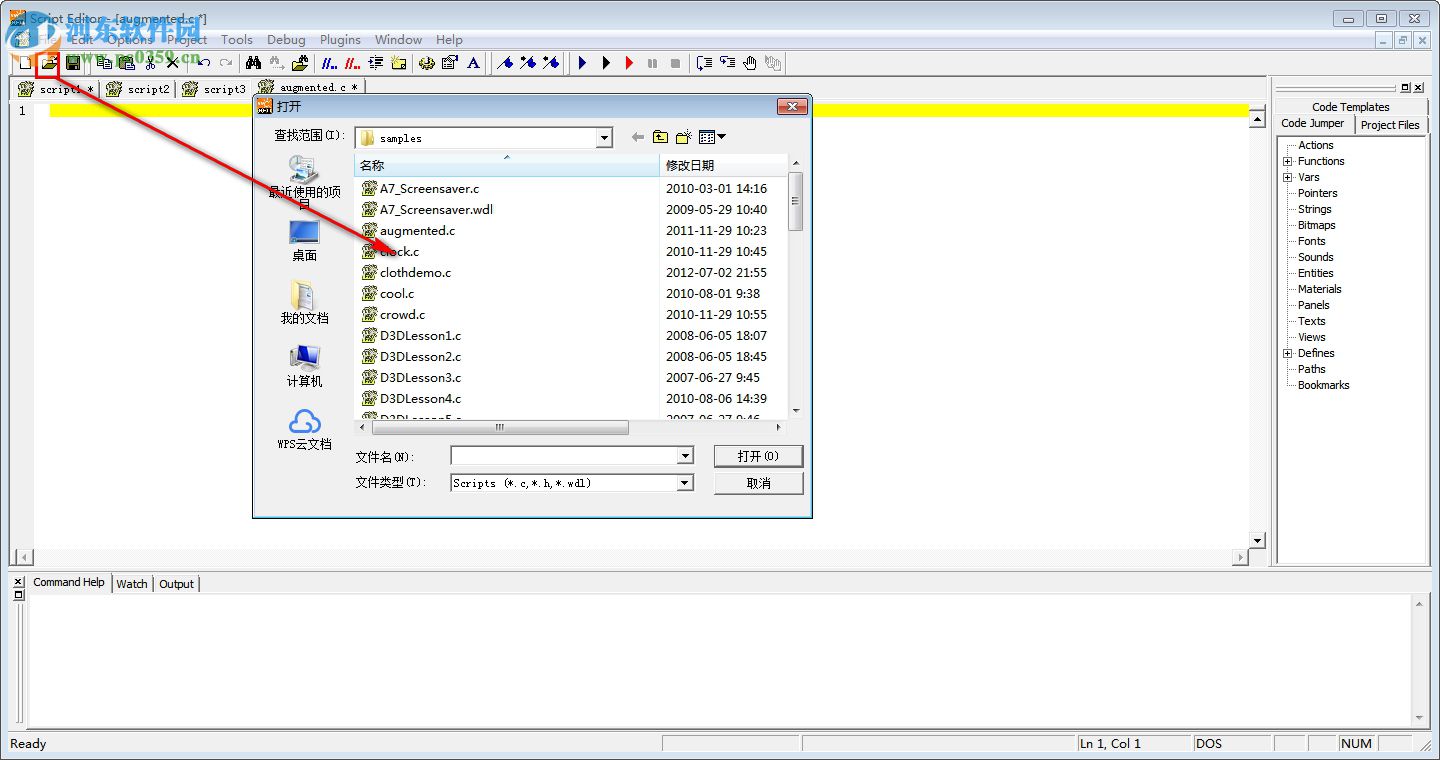Image resolution: width=1440 pixels, height=760 pixels.
Task: Open the Window menu
Action: coord(398,40)
